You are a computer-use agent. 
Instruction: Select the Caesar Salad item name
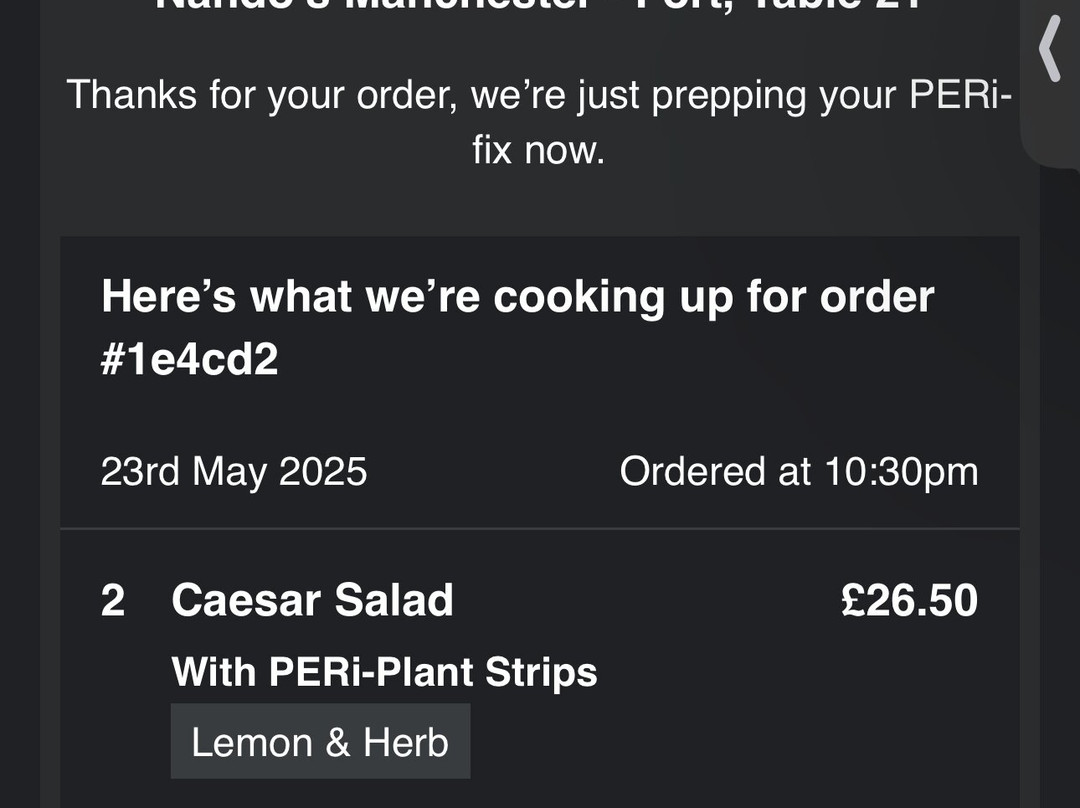coord(312,601)
